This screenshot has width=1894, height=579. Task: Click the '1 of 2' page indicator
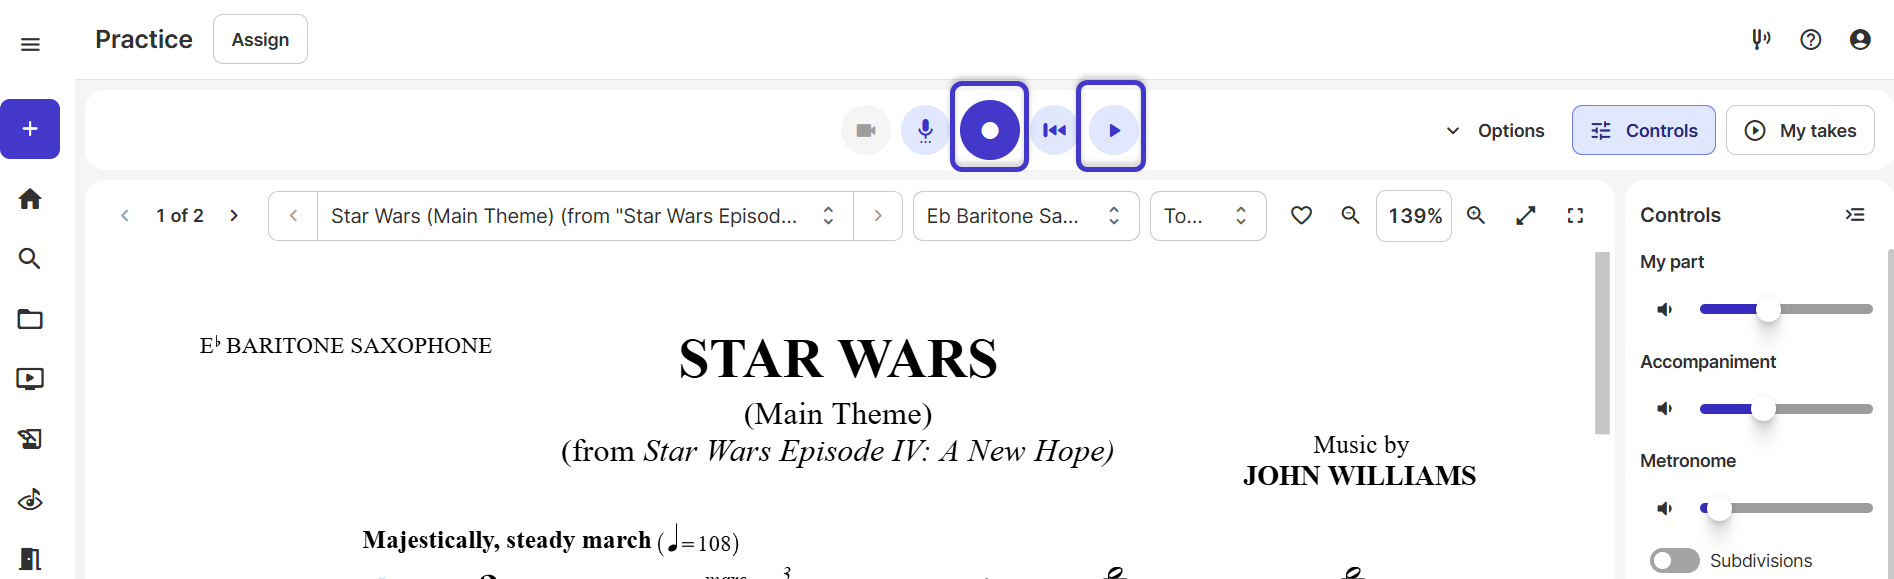coord(180,216)
